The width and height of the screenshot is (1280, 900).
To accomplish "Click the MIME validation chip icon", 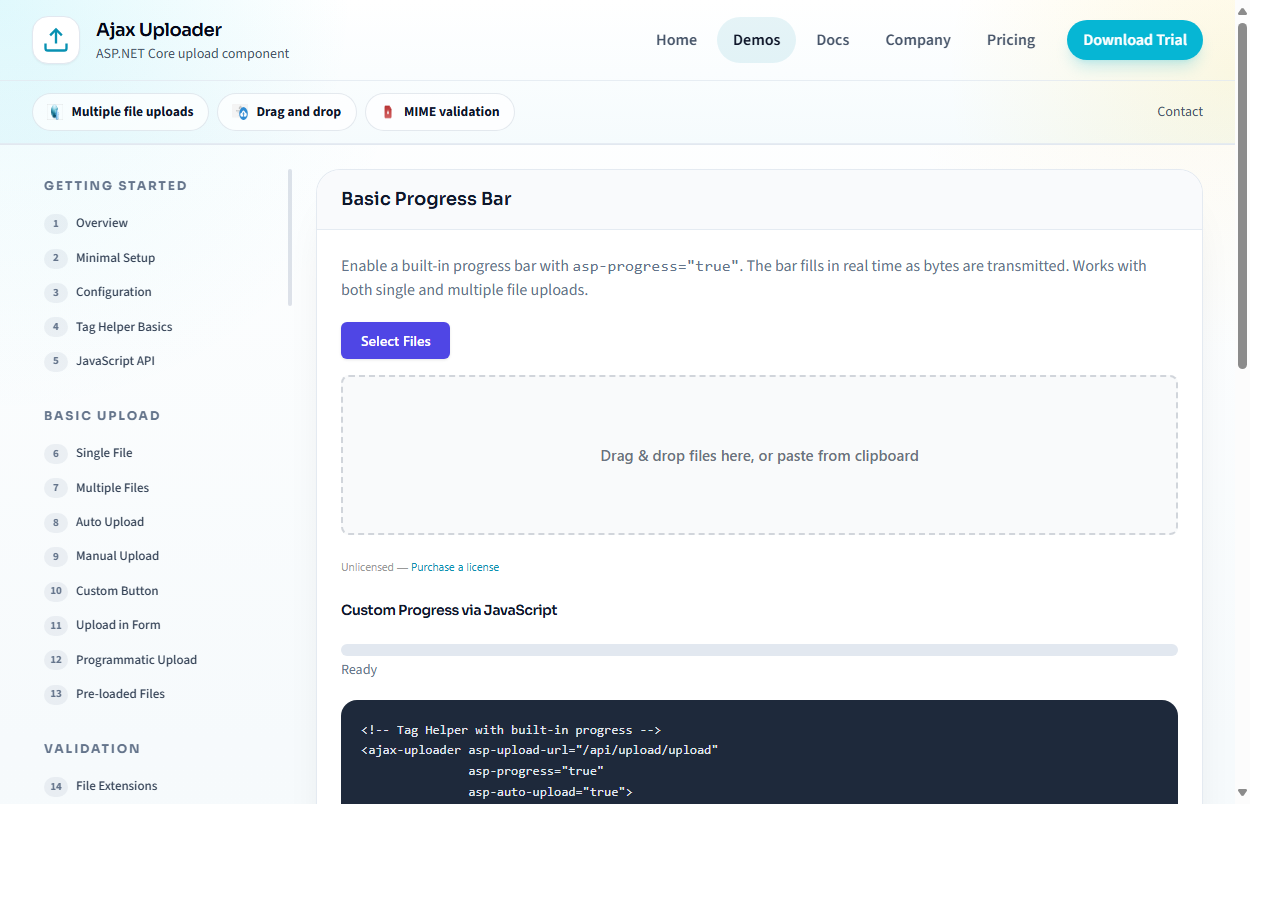I will 388,112.
